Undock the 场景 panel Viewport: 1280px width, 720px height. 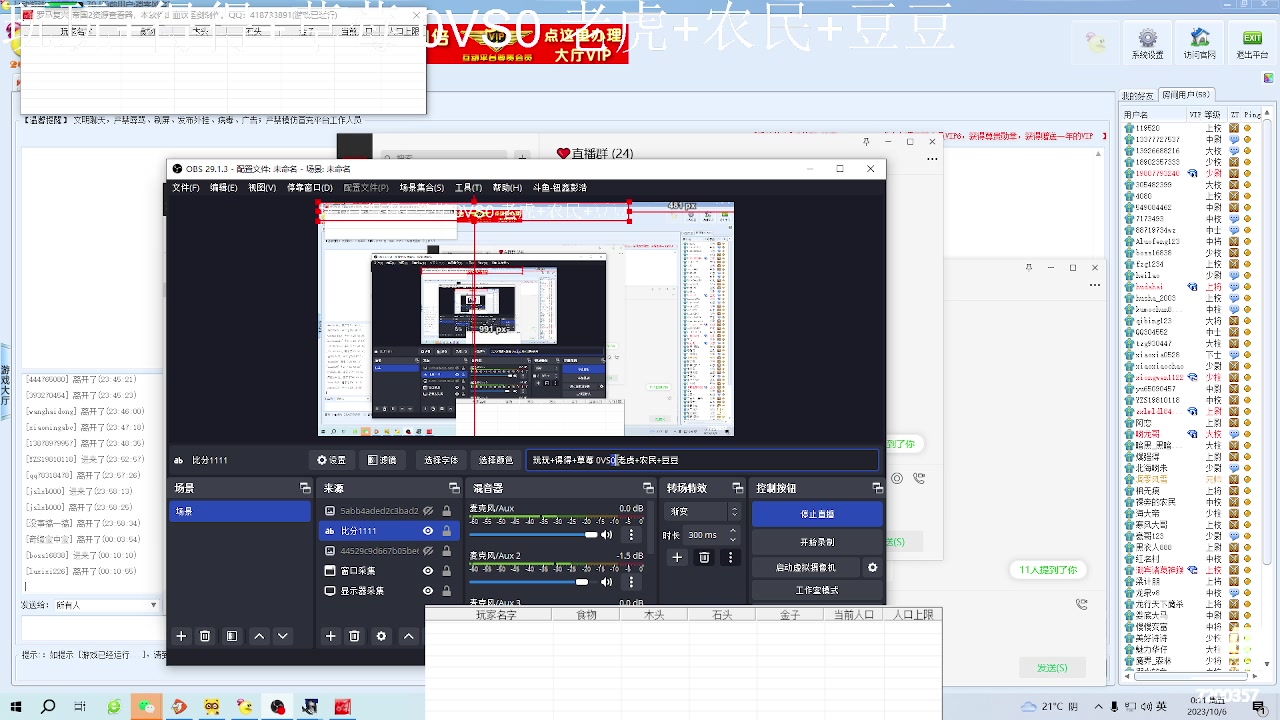305,488
